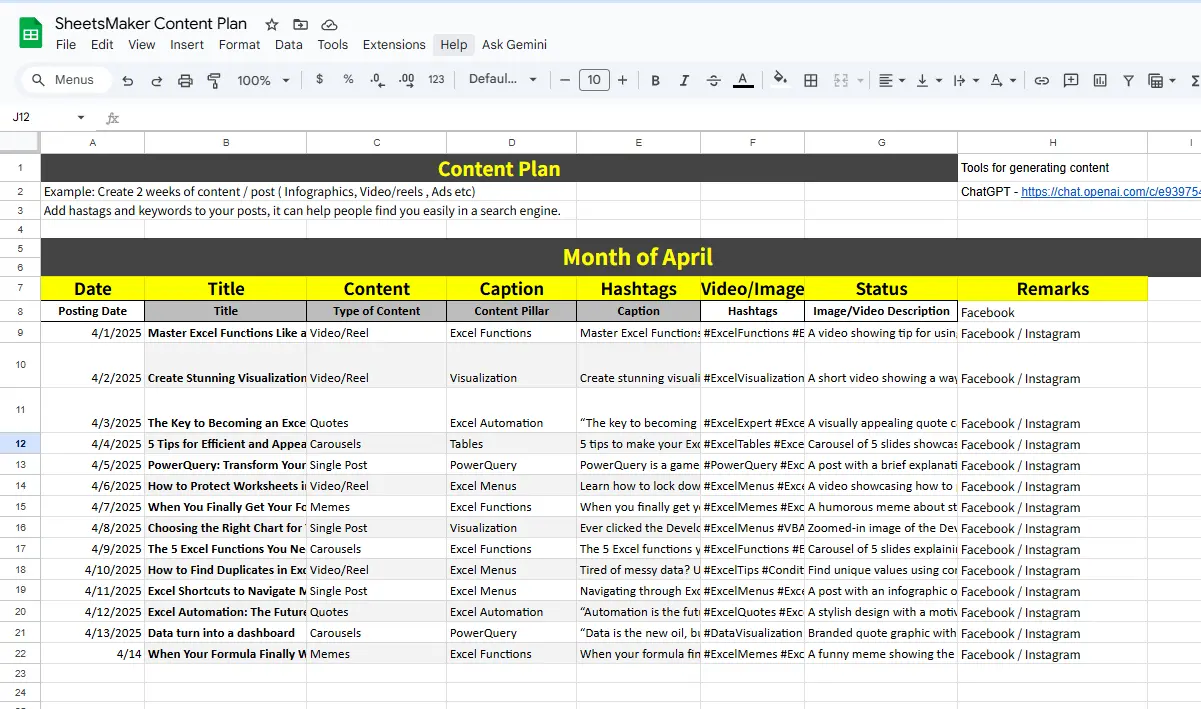
Task: Select the paint format tool
Action: 213,80
